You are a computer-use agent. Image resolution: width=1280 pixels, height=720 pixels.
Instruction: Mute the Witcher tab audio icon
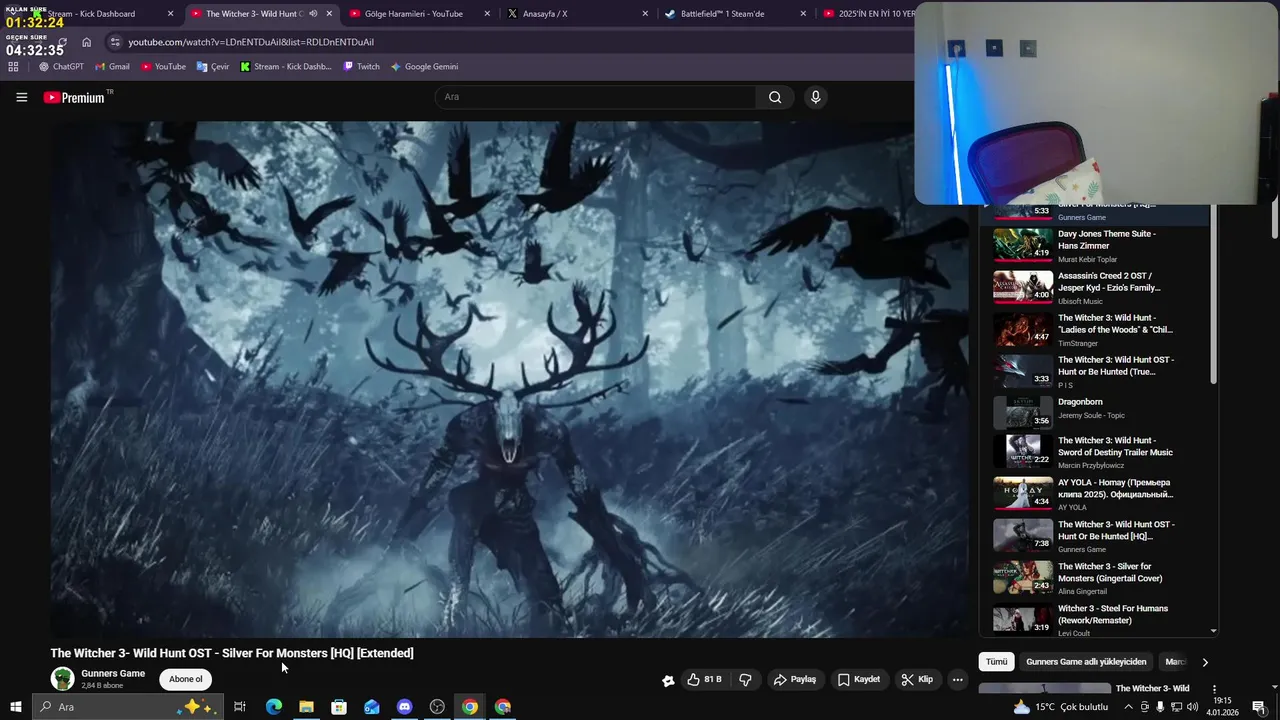coord(313,14)
